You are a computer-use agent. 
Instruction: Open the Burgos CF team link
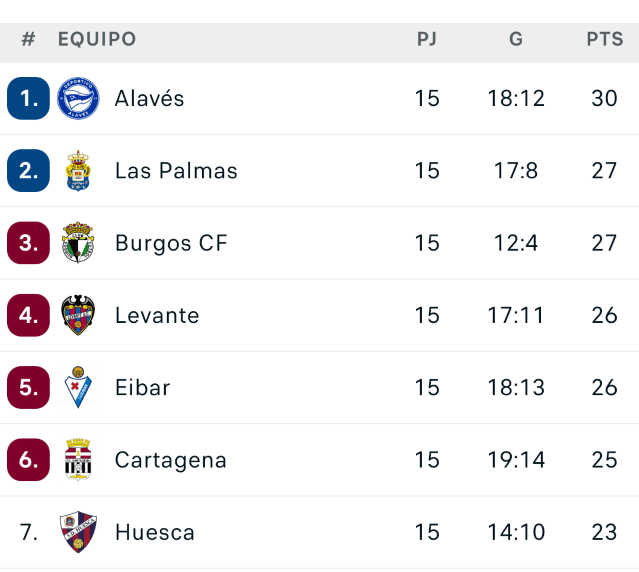click(171, 243)
